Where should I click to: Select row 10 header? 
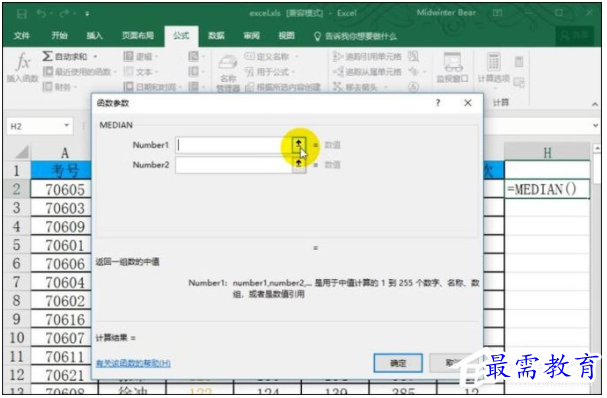[16, 338]
